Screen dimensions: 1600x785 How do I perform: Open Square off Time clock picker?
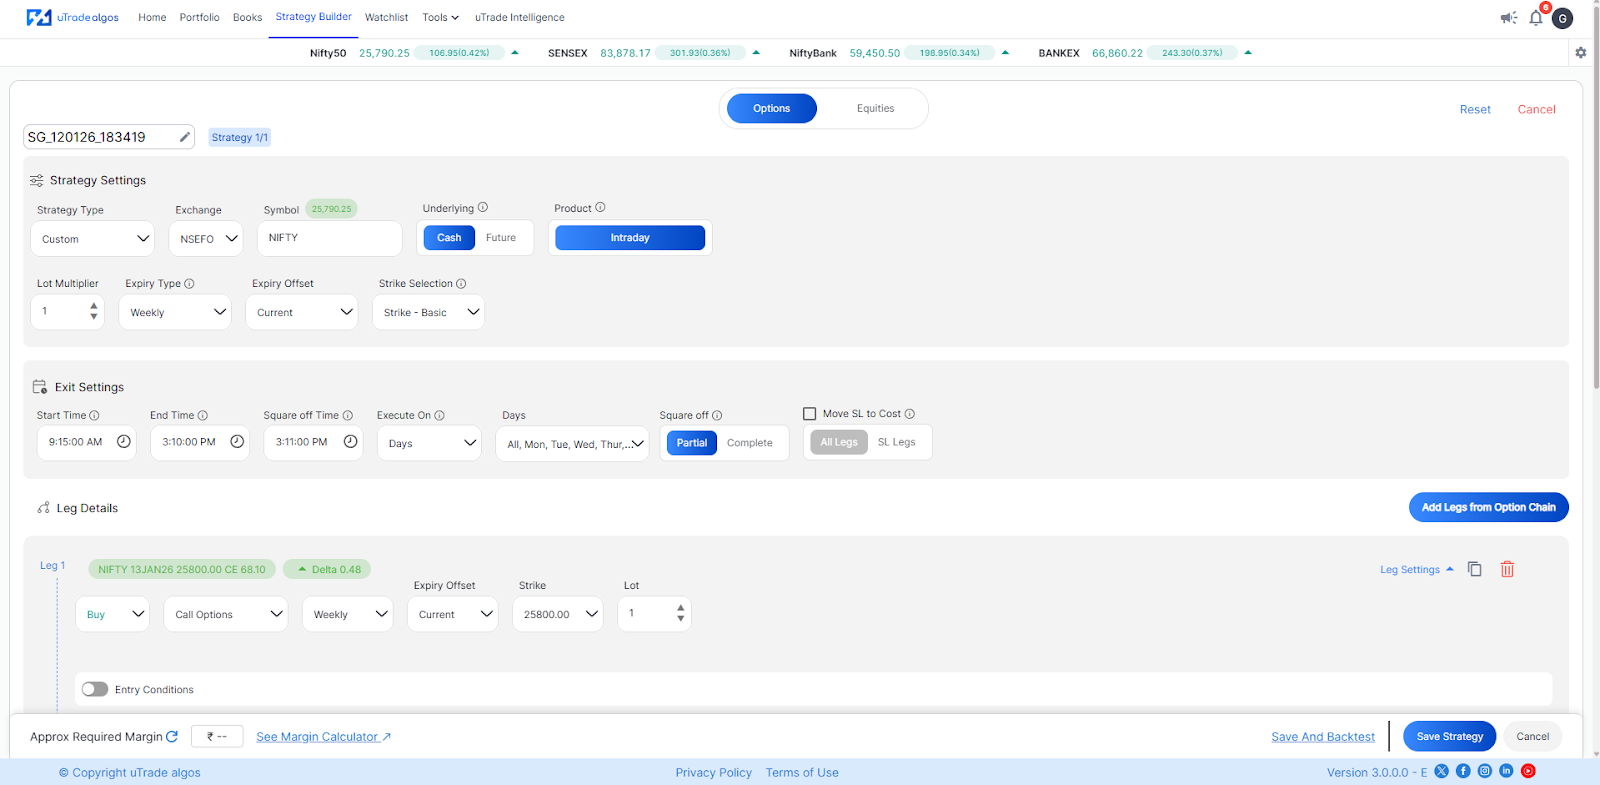(351, 442)
